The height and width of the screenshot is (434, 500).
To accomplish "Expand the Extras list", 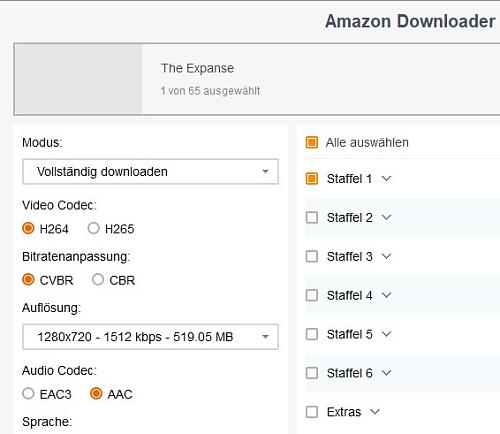I will point(375,412).
